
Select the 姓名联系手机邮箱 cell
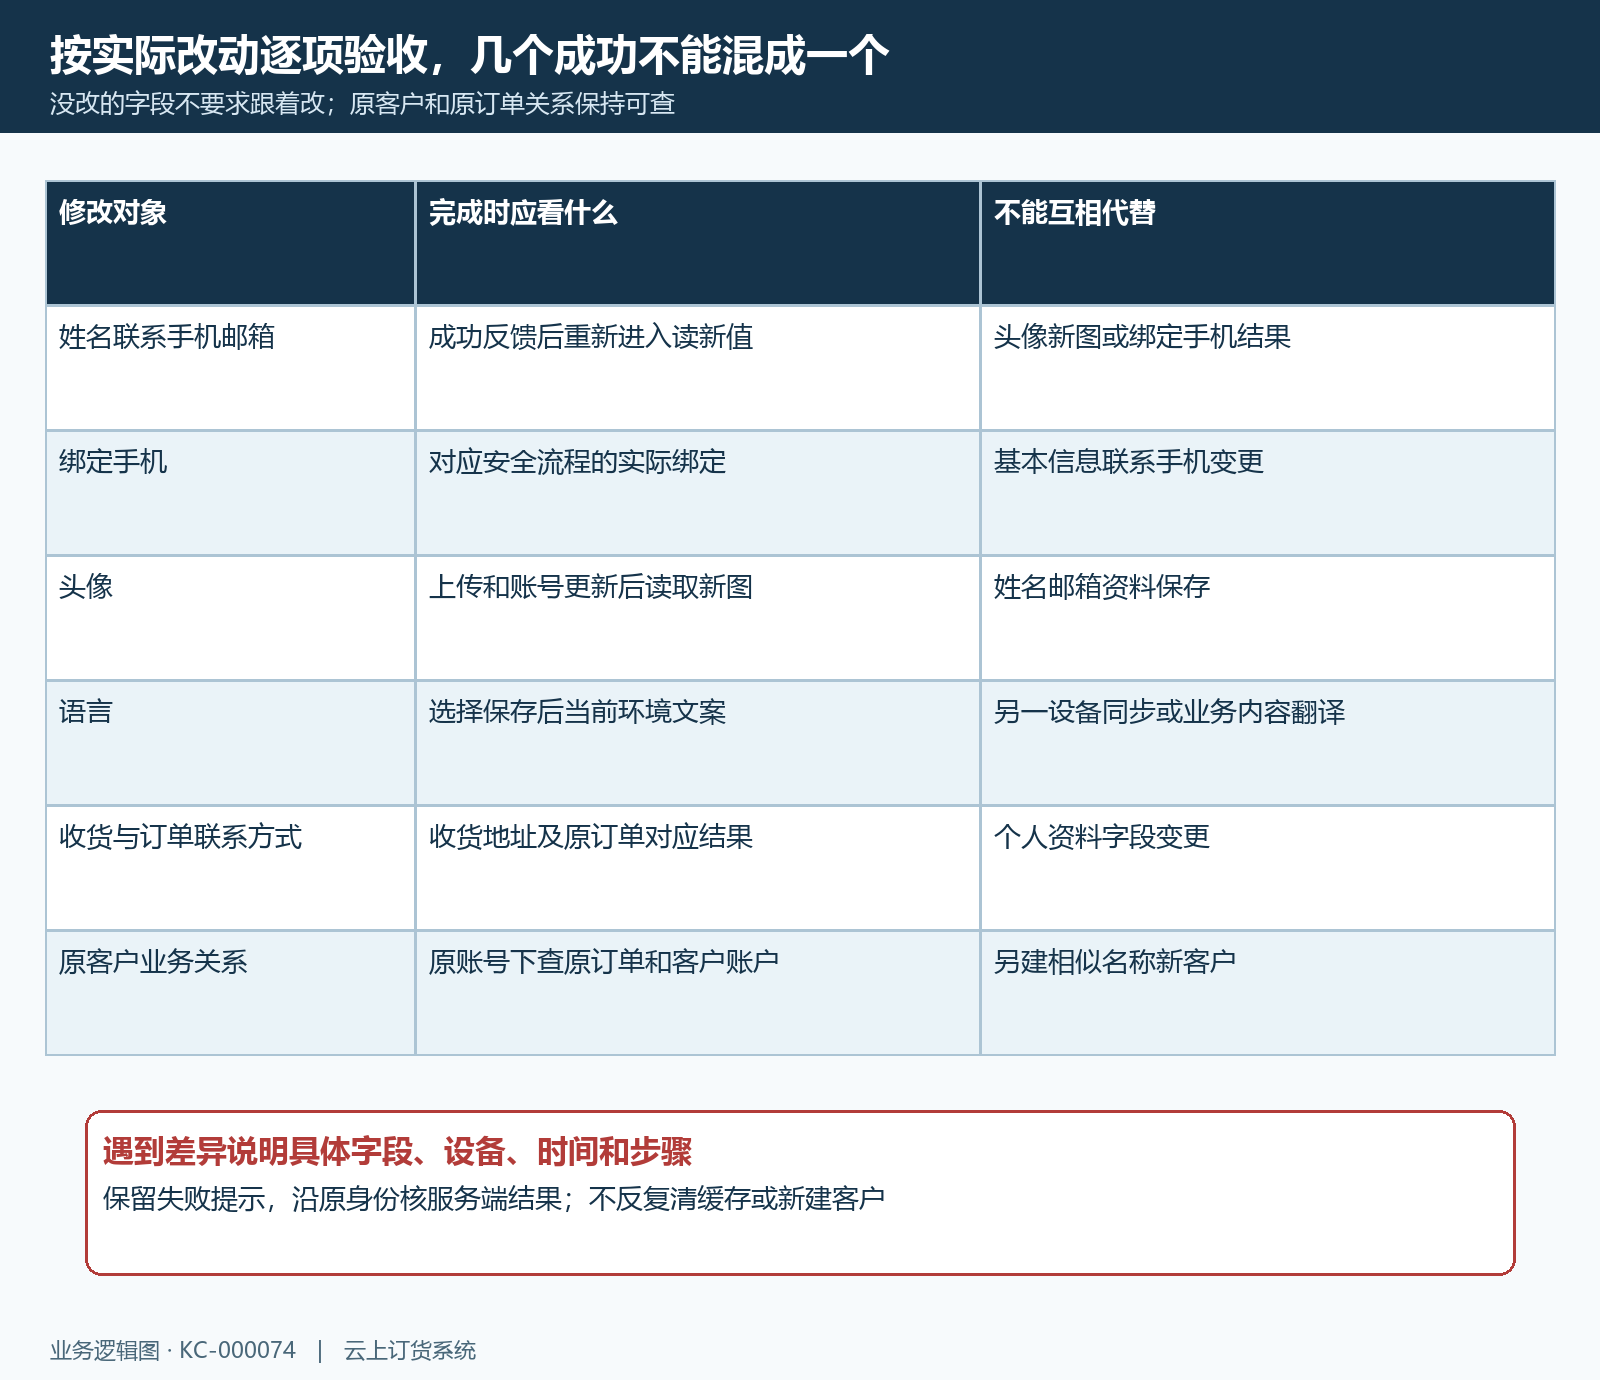click(x=230, y=368)
